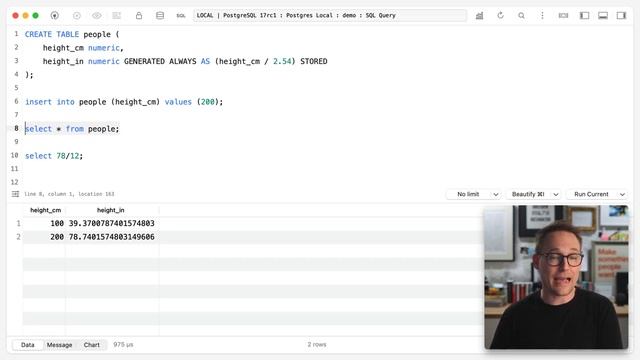
Task: Click the grayed commit circle icon
Action: coord(76,16)
